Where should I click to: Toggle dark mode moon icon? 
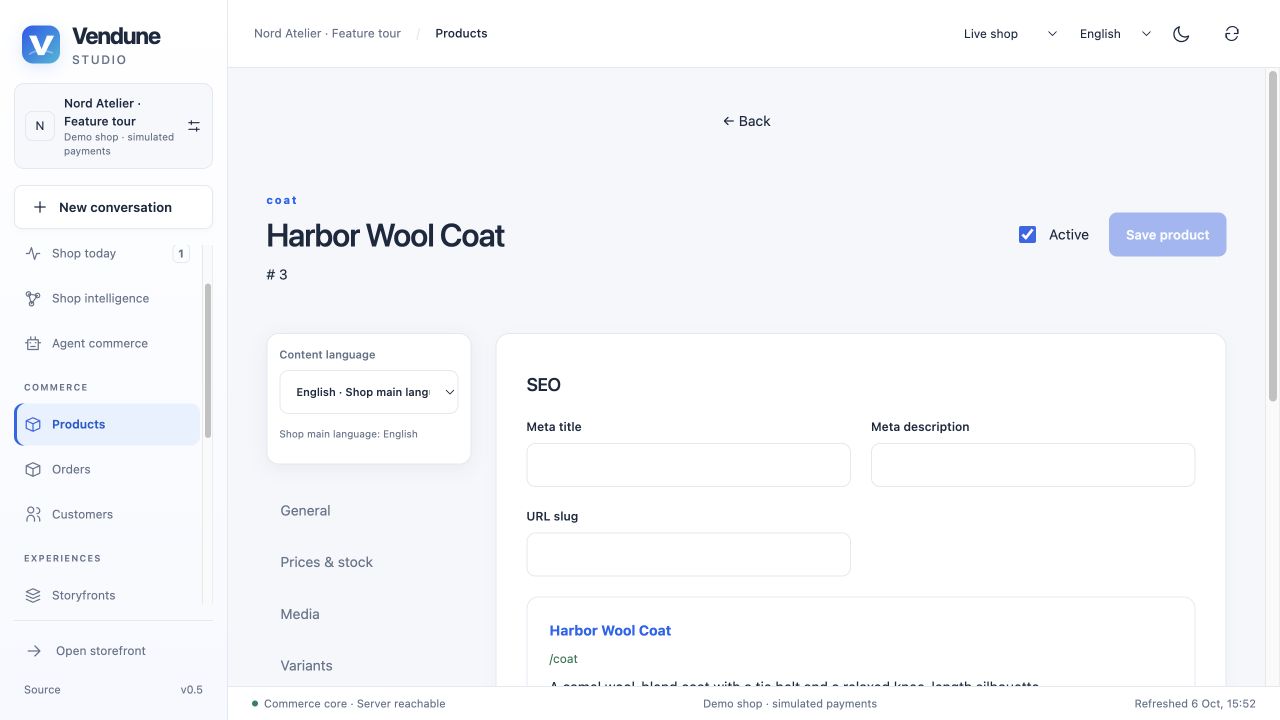click(1181, 34)
